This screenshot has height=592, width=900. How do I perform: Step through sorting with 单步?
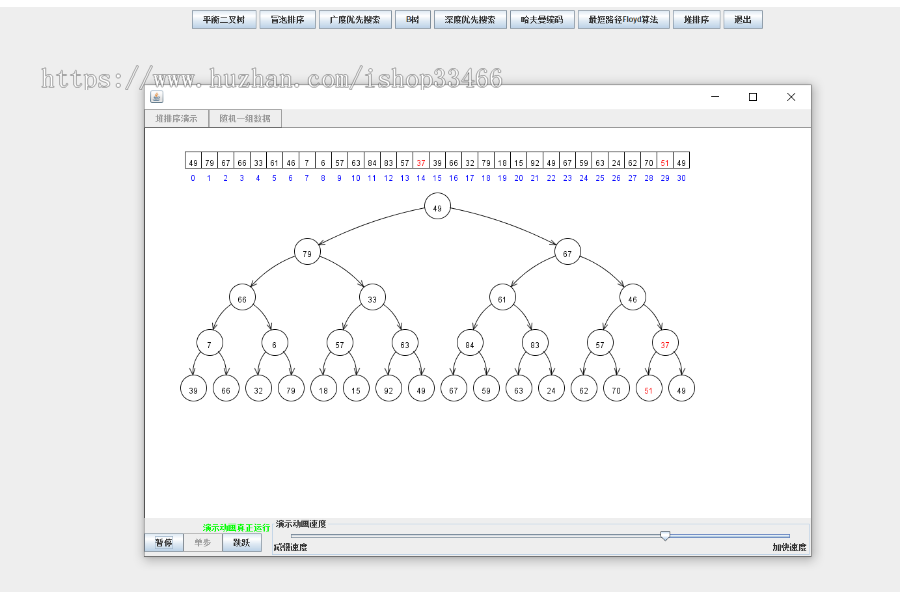click(201, 542)
